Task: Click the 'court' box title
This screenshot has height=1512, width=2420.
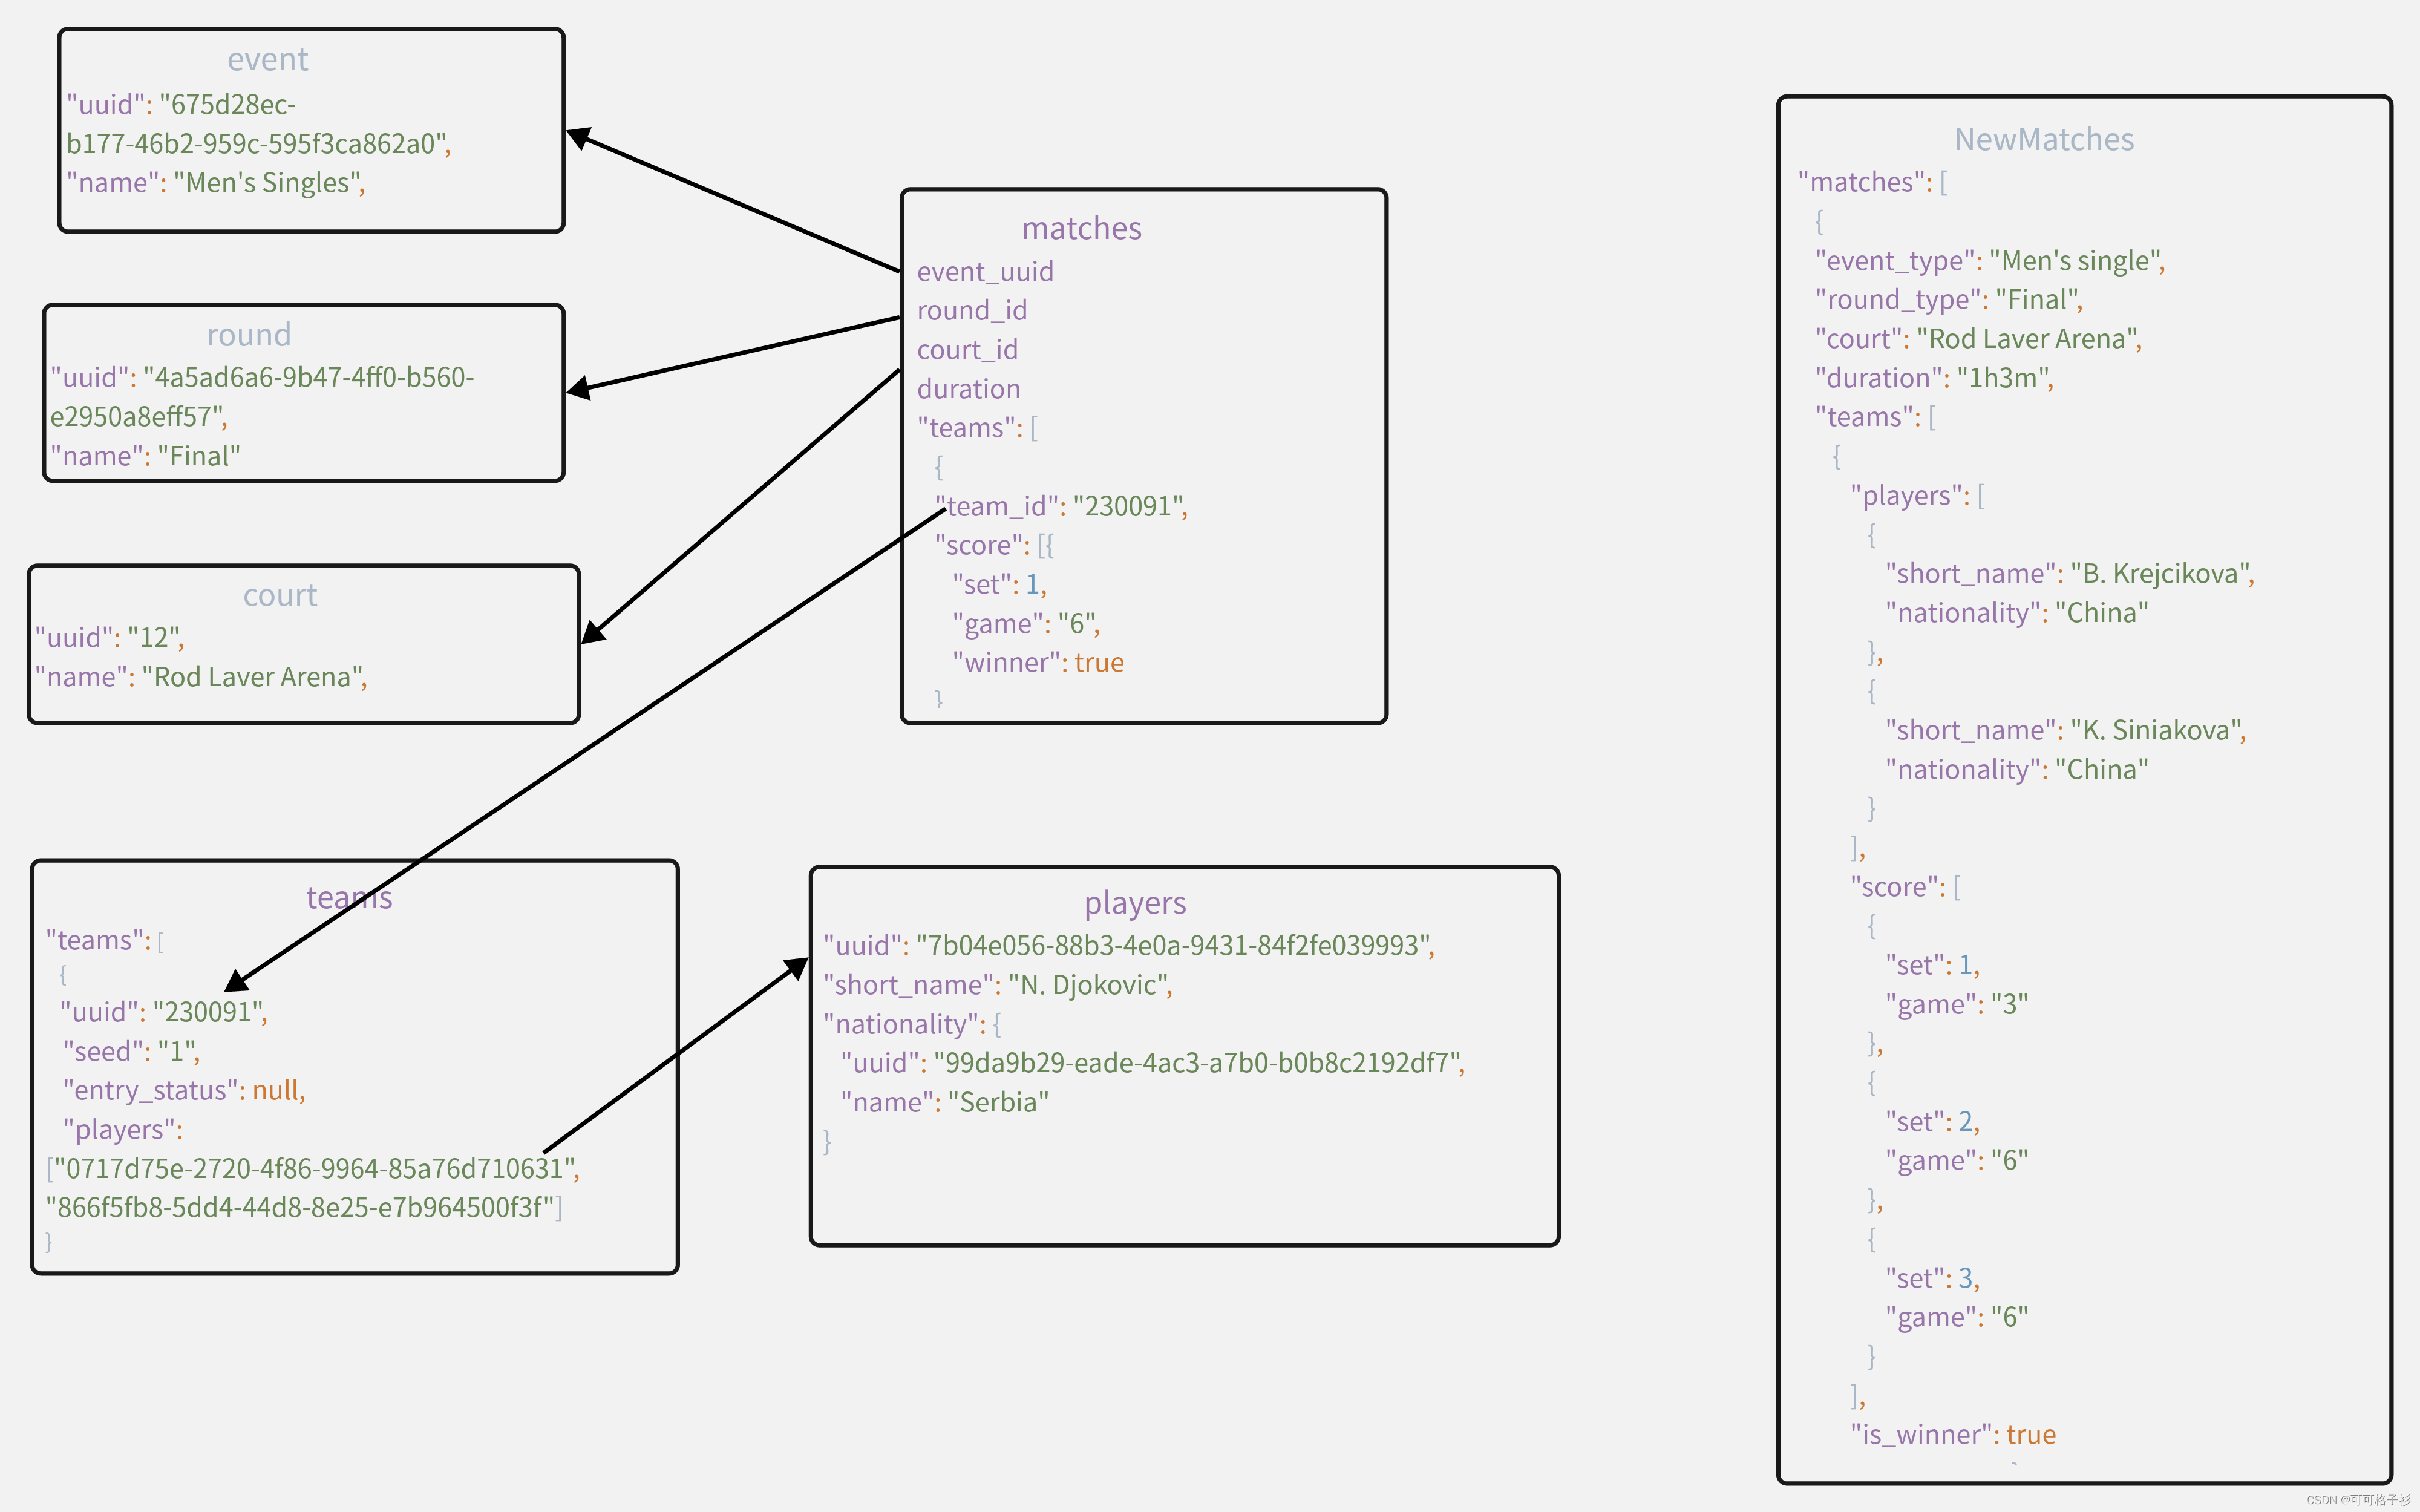Action: tap(280, 596)
